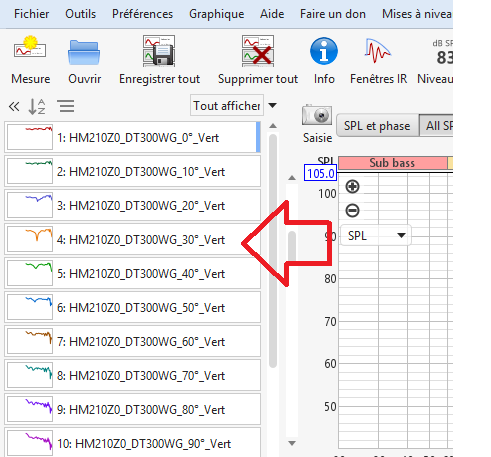Open a file with Ouvrir folder icon

(84, 52)
